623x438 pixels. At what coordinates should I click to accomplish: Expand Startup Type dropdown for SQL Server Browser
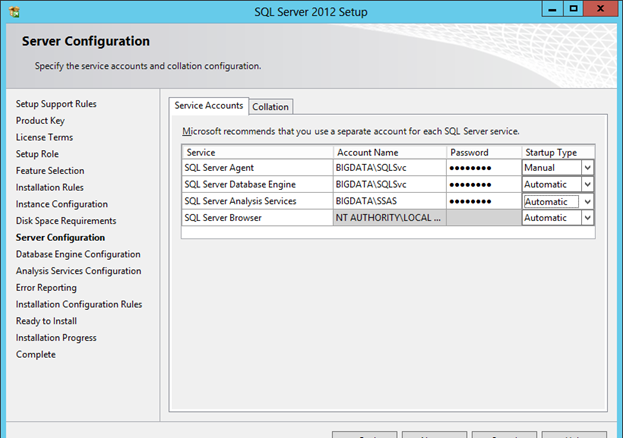587,218
